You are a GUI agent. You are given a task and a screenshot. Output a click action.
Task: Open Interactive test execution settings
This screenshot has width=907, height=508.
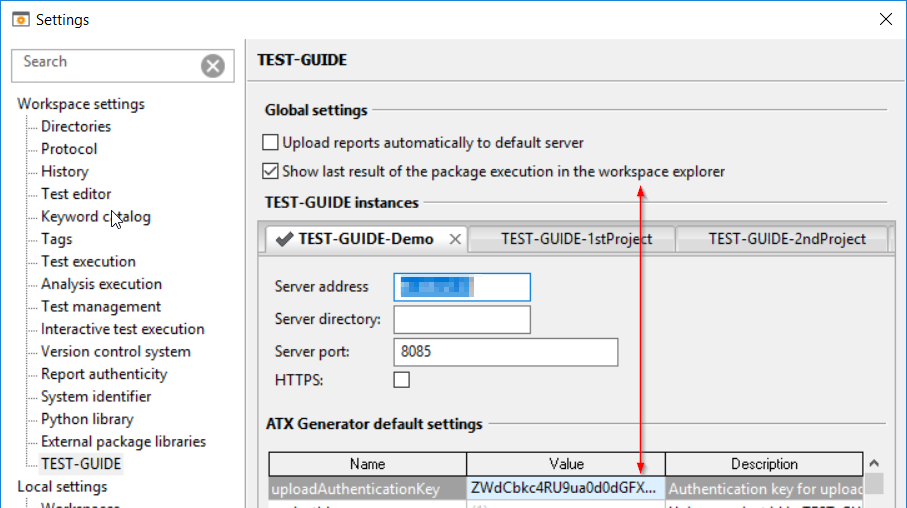pos(123,329)
